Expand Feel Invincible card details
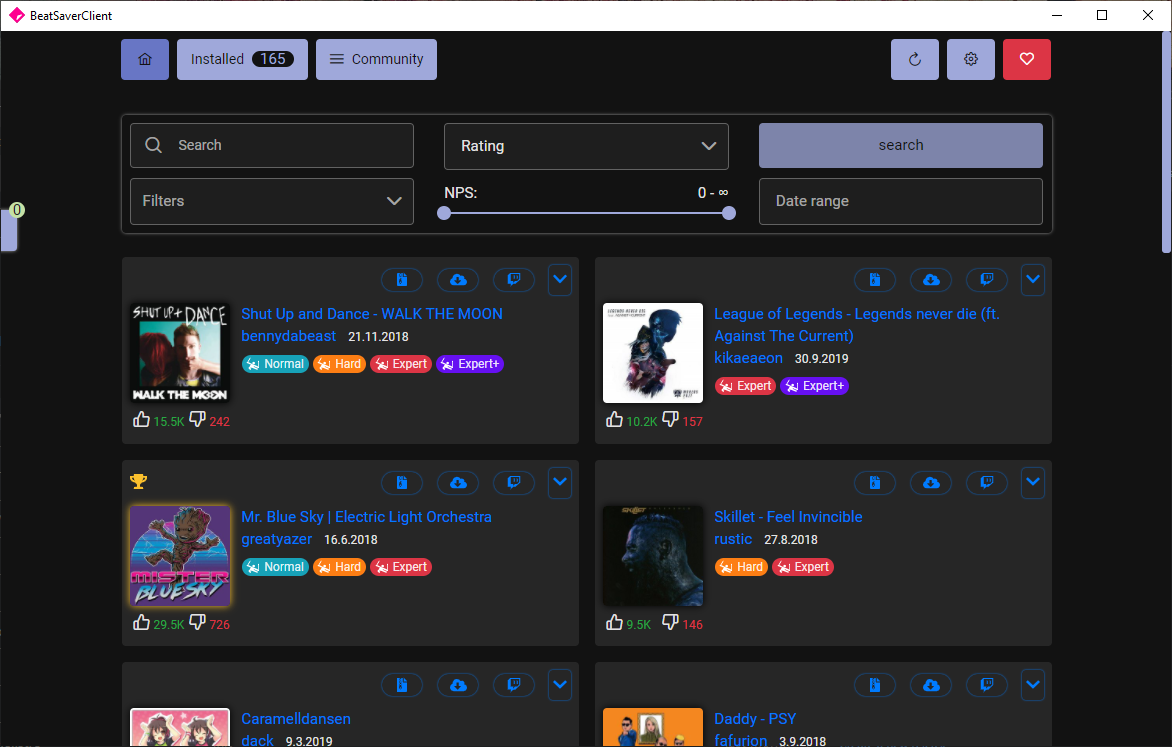 tap(1033, 482)
